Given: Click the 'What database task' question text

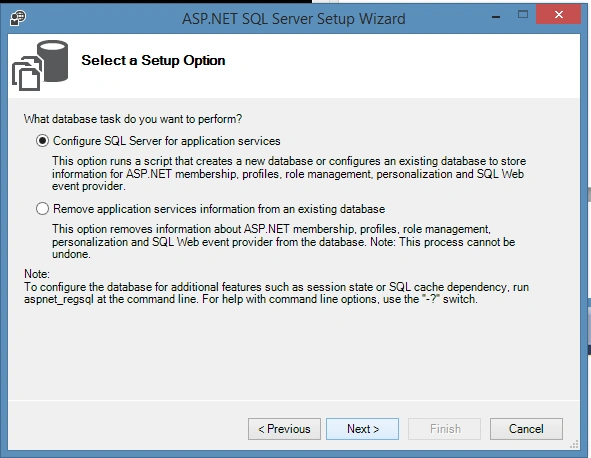Looking at the screenshot, I should (x=133, y=119).
